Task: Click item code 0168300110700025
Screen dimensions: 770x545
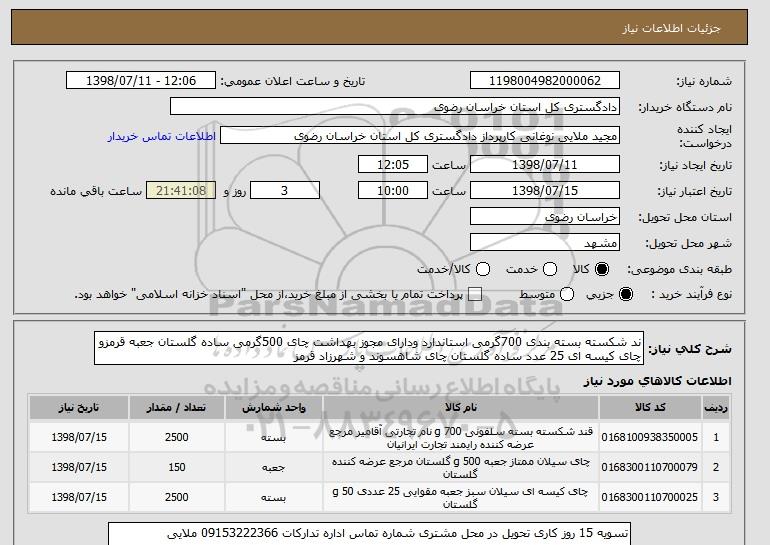Action: (650, 497)
